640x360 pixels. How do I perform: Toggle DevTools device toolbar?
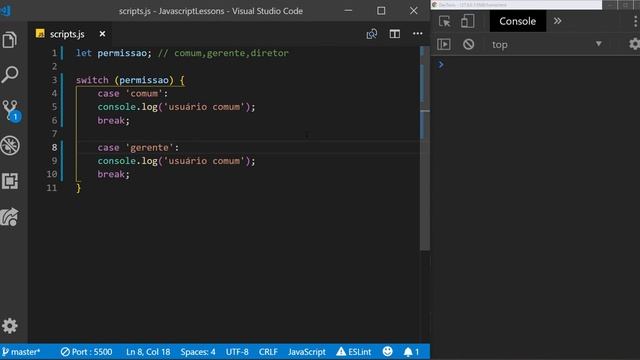click(467, 21)
